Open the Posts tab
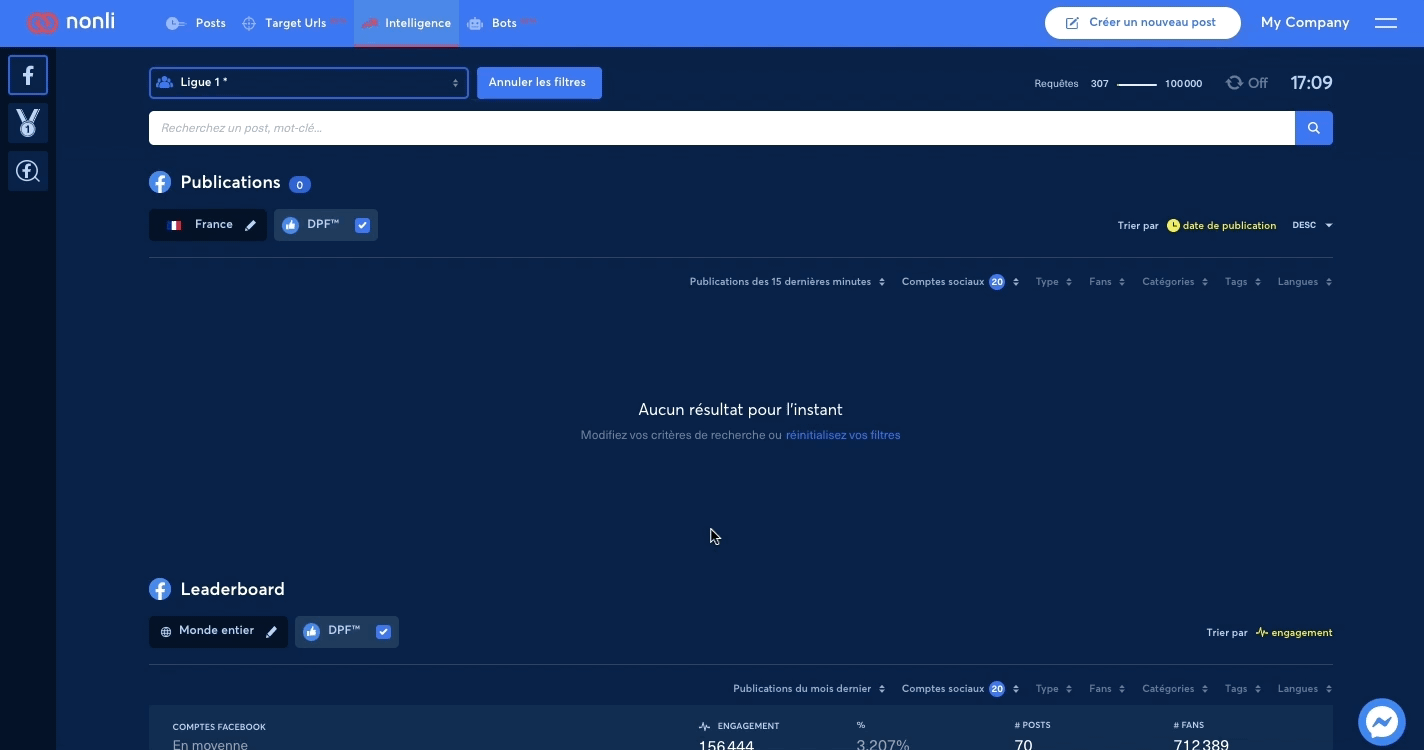 pyautogui.click(x=196, y=23)
